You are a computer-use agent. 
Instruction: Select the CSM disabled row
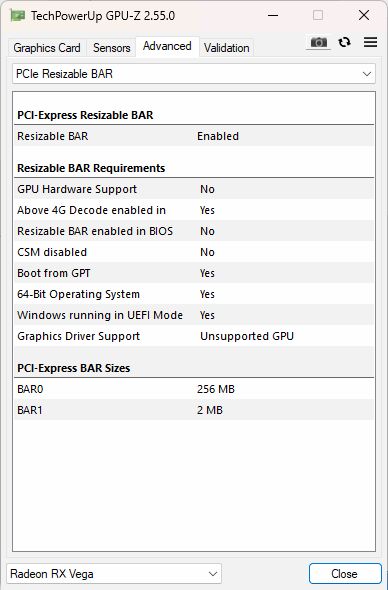[195, 252]
